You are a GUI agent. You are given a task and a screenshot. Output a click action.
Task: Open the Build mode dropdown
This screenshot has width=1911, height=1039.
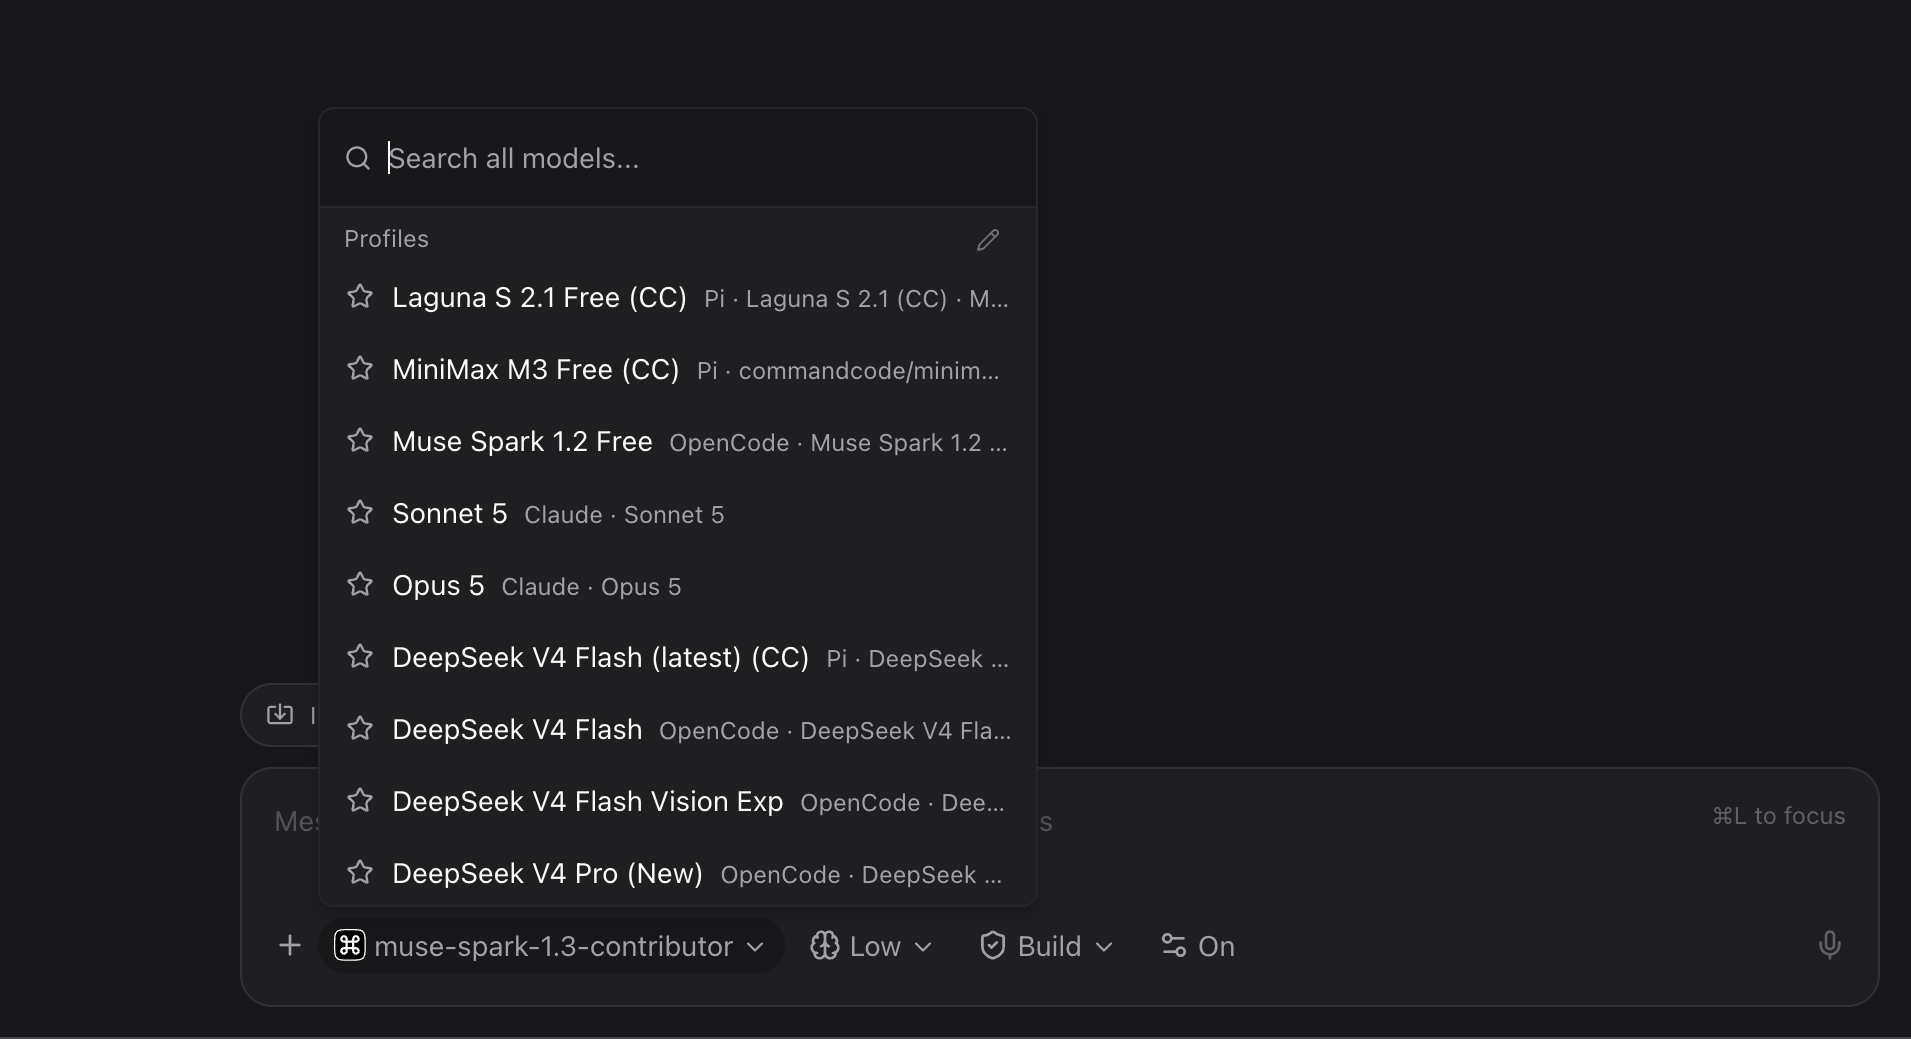1046,945
